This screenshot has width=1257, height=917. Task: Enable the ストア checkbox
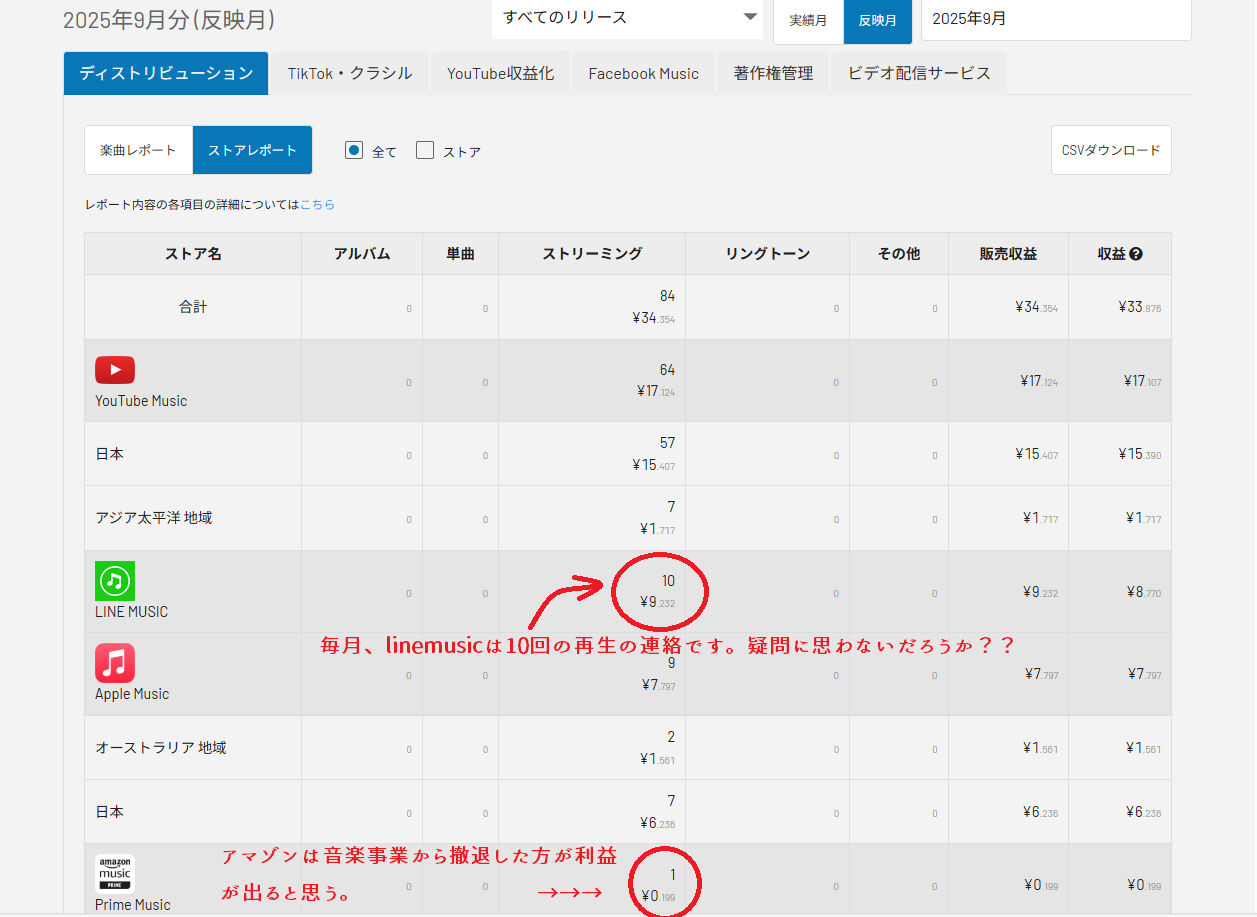coord(425,150)
